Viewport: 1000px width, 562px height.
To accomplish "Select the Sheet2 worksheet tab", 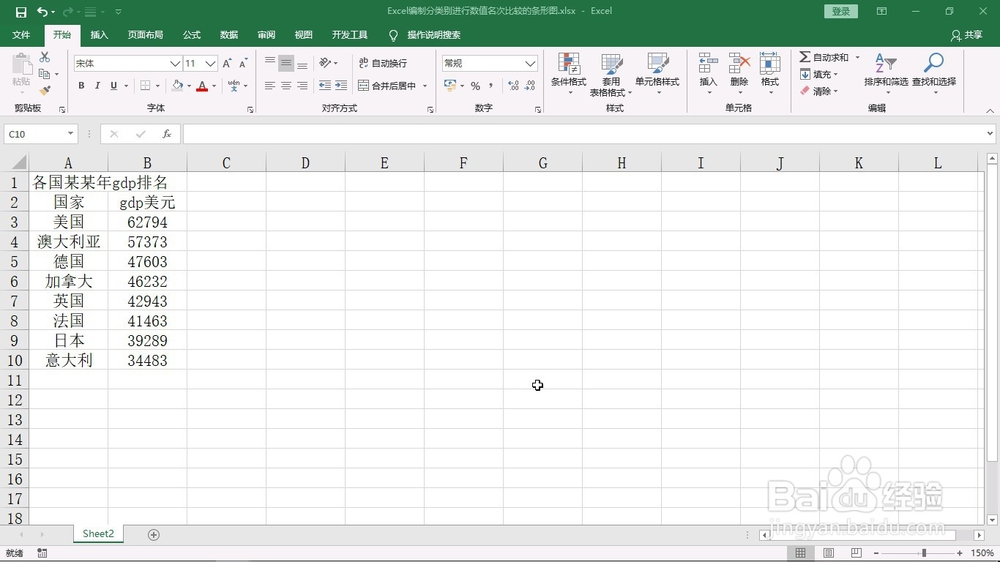I will (x=98, y=534).
